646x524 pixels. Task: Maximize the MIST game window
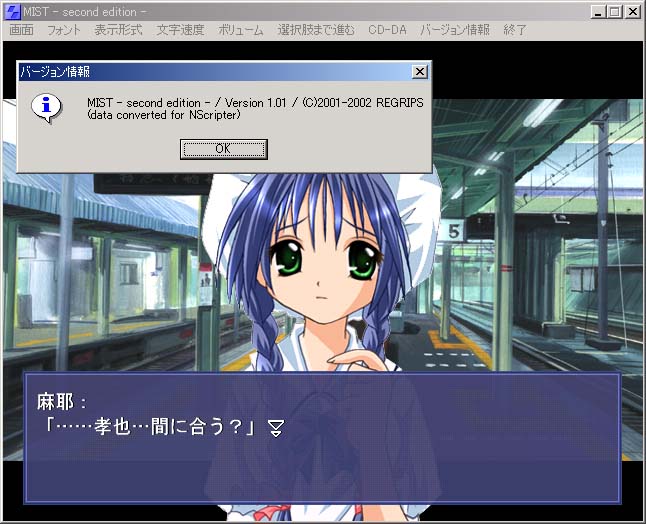614,12
